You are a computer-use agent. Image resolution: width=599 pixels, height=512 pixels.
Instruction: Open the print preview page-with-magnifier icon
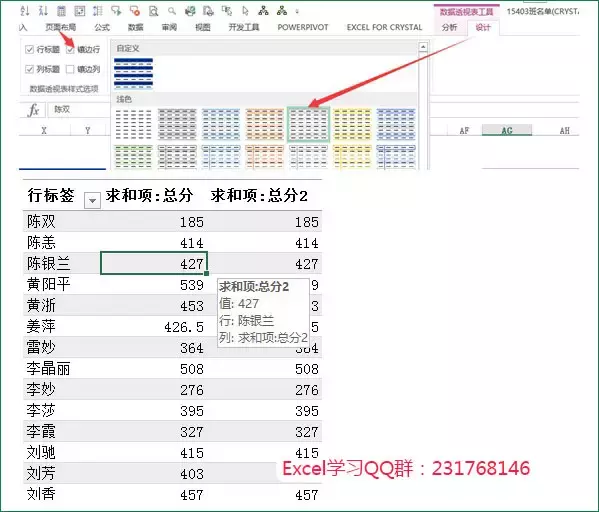pyautogui.click(x=153, y=11)
